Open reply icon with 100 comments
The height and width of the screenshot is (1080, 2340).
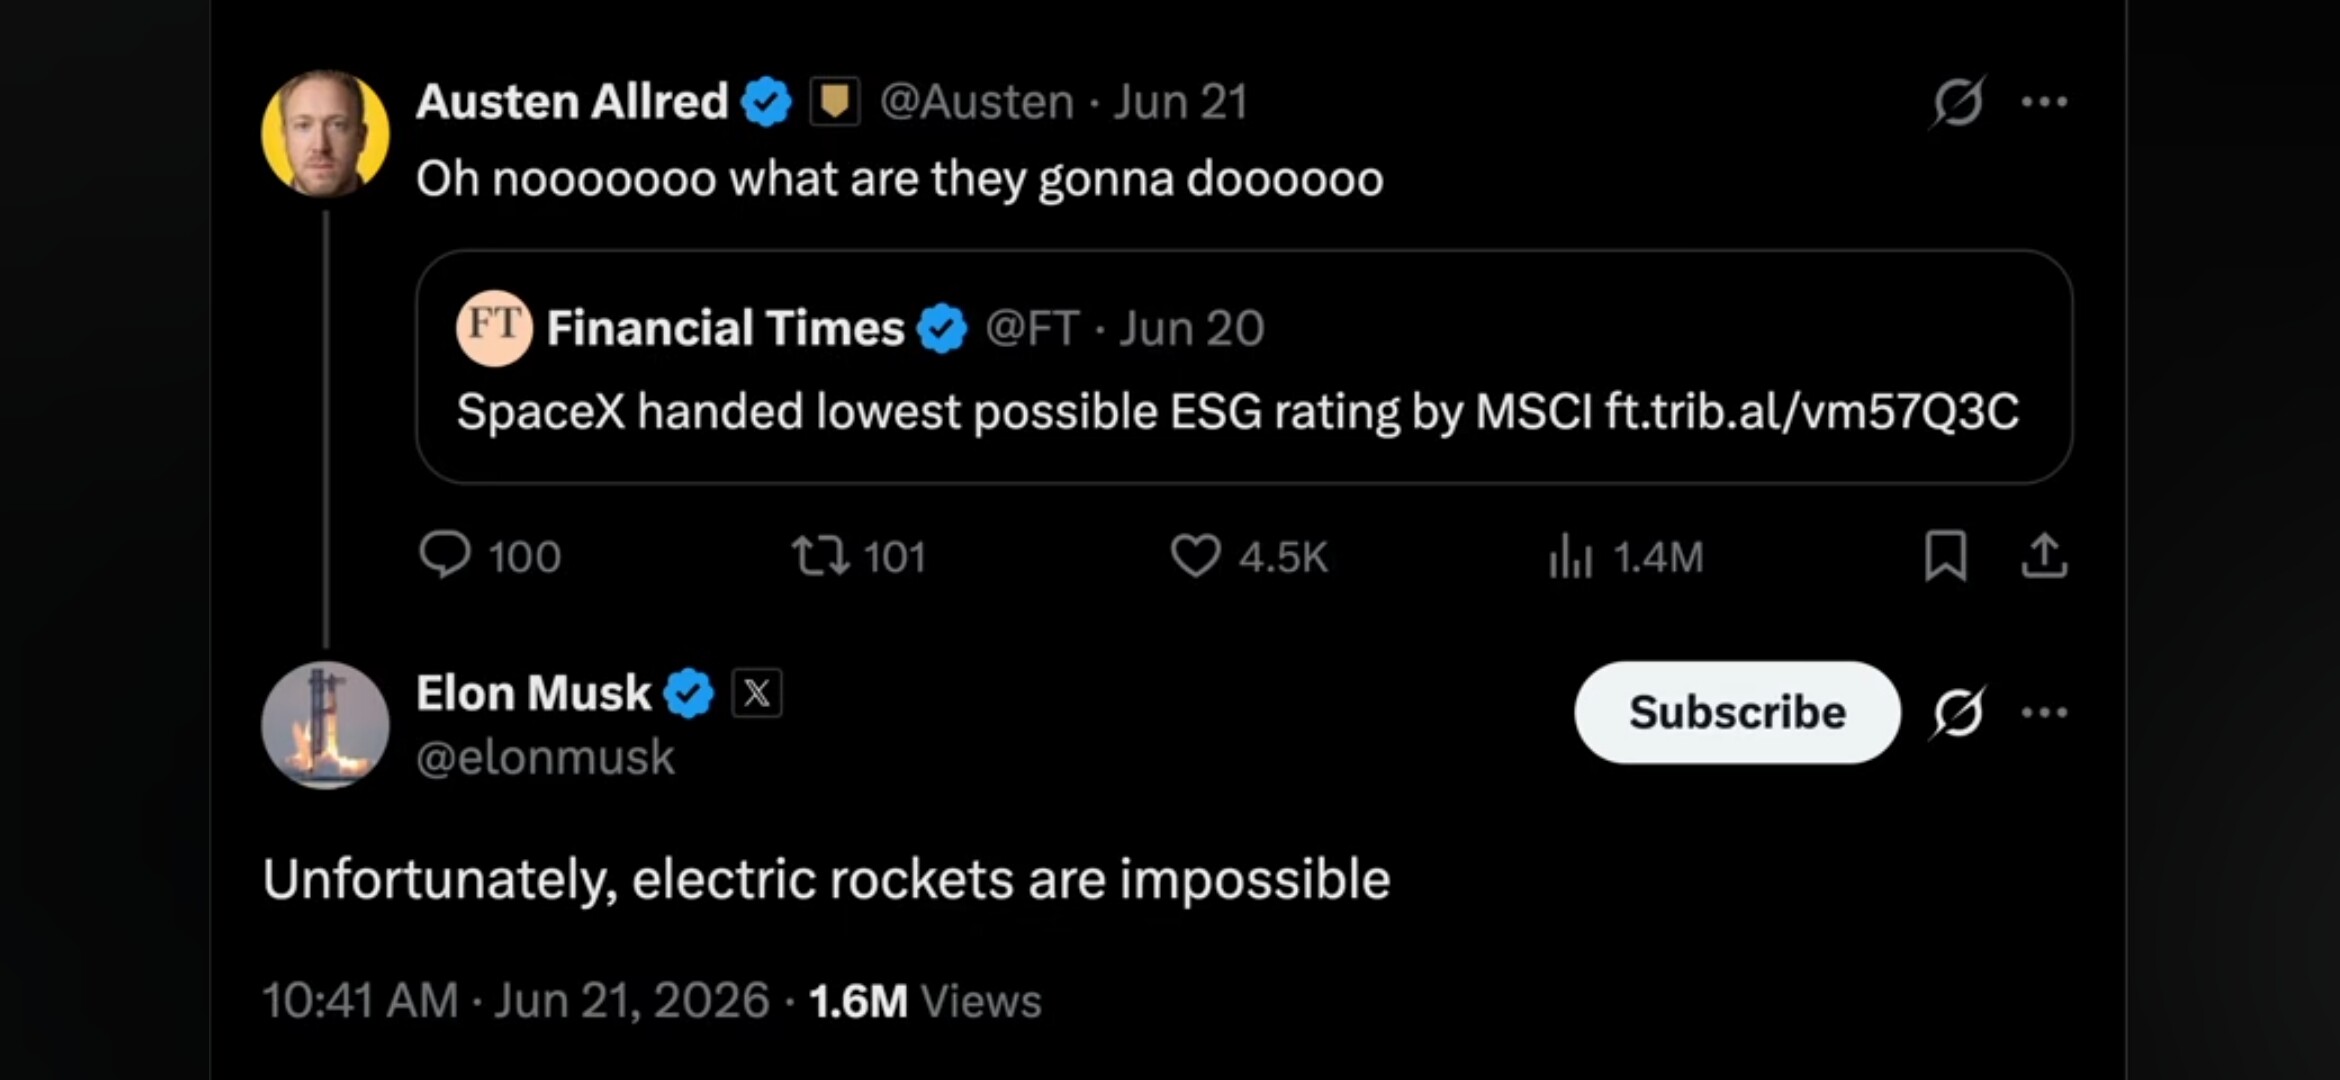(x=445, y=555)
